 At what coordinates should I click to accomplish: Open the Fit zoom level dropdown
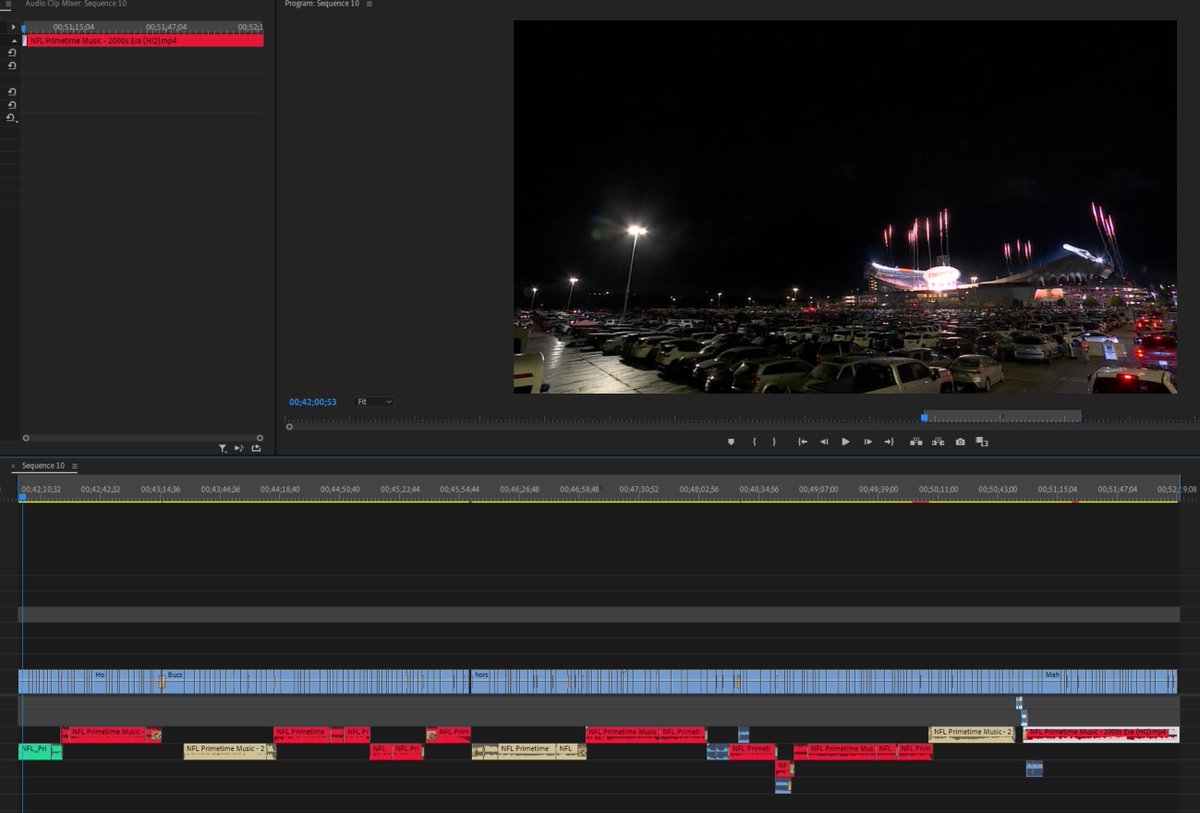click(x=375, y=402)
